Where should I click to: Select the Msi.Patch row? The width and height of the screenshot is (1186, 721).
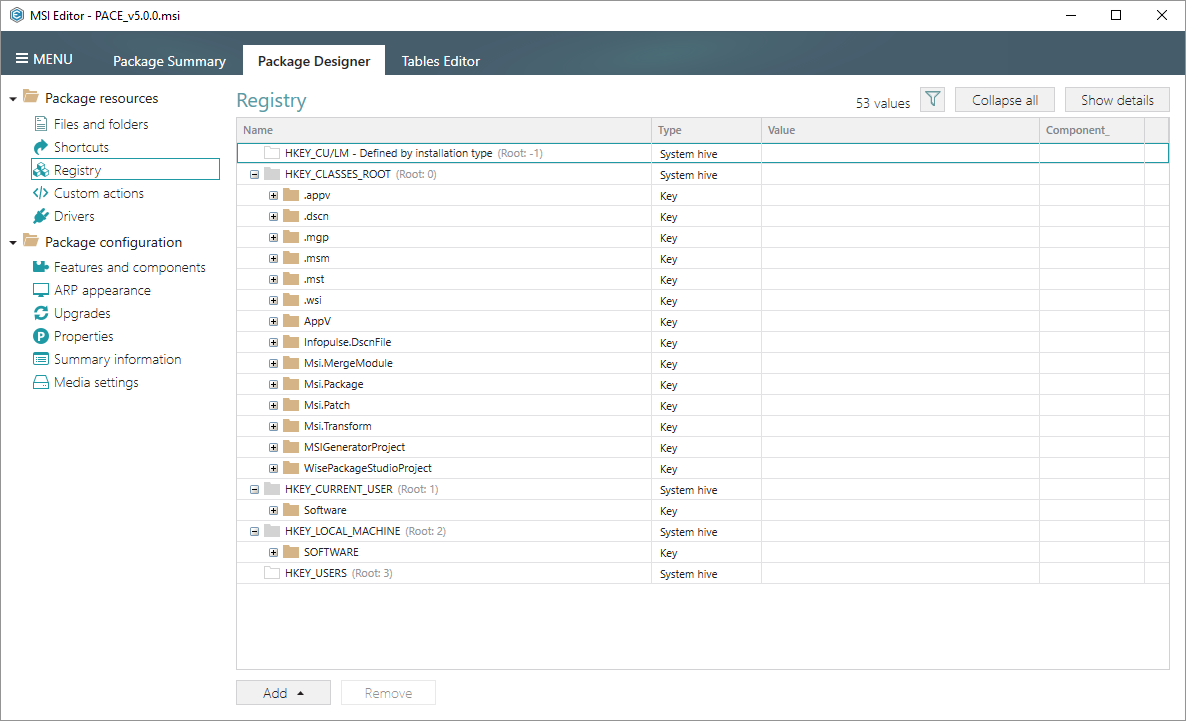(x=703, y=406)
